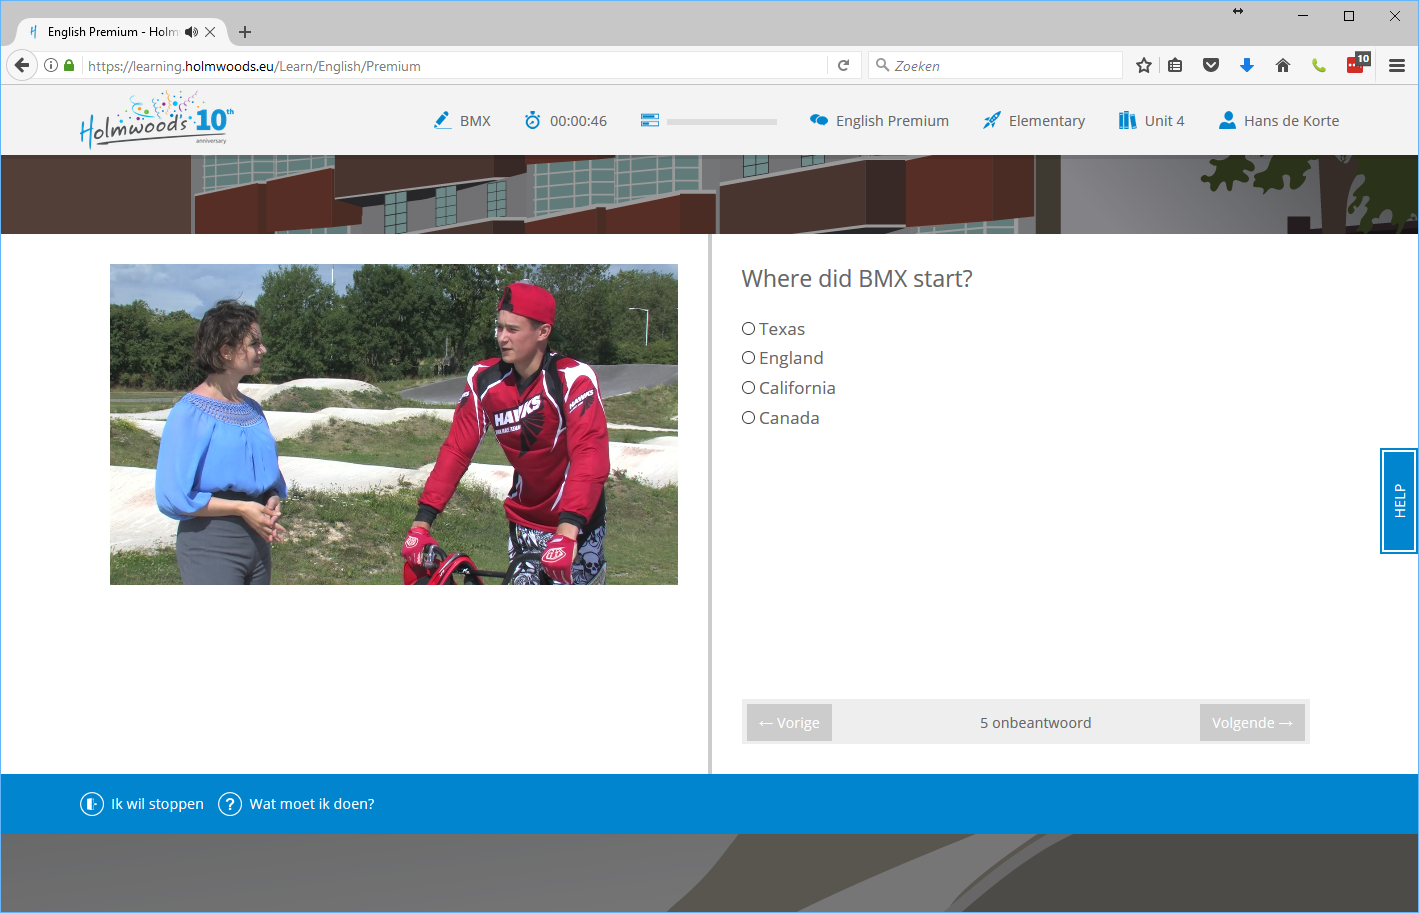The height and width of the screenshot is (913, 1419).
Task: Click the learning.holmwoods.eu address bar
Action: click(x=455, y=66)
